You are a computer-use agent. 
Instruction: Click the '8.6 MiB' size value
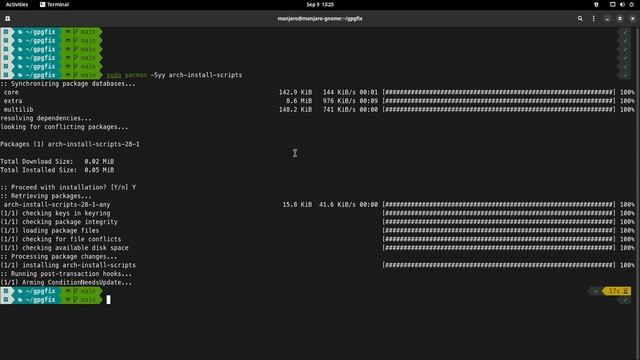pyautogui.click(x=299, y=101)
